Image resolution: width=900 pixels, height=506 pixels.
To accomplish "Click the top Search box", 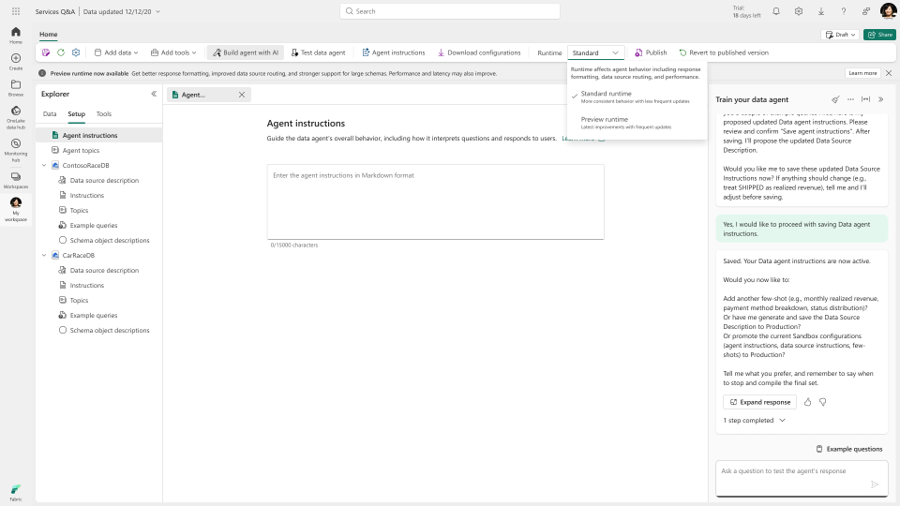I will tap(450, 11).
